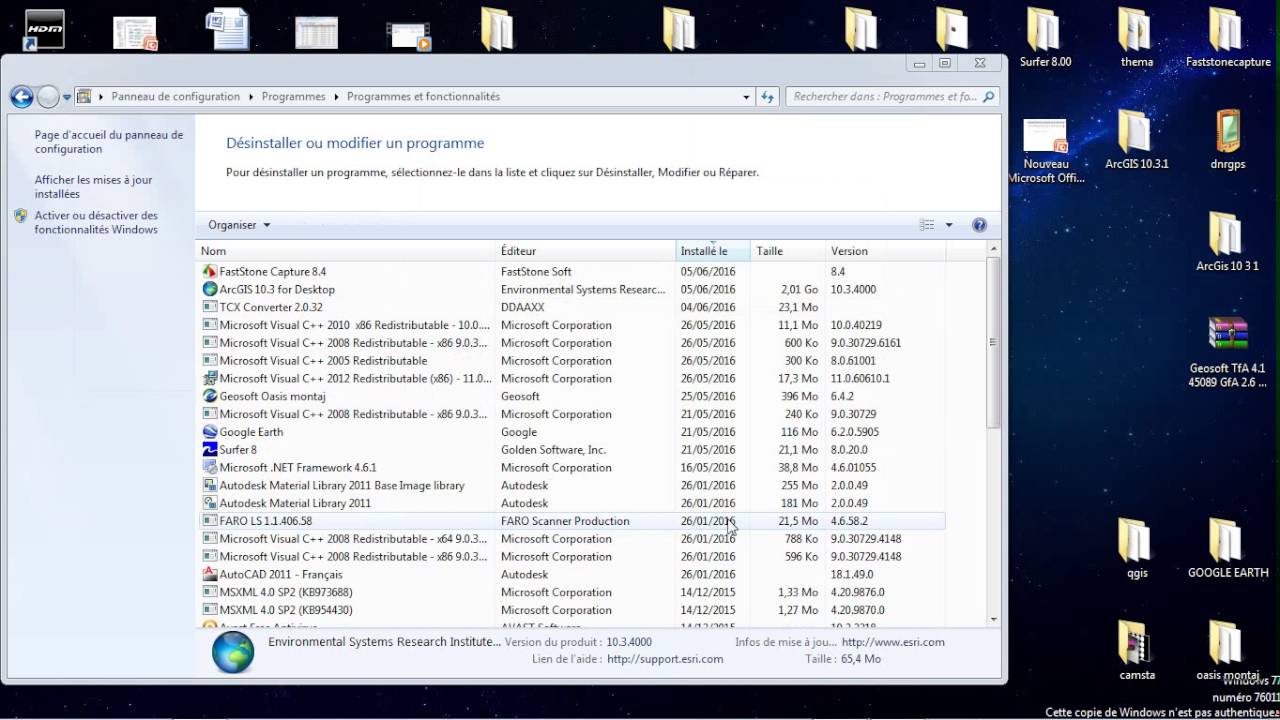Open Afficher les mises à jour installées
This screenshot has width=1280, height=720.
click(x=94, y=187)
